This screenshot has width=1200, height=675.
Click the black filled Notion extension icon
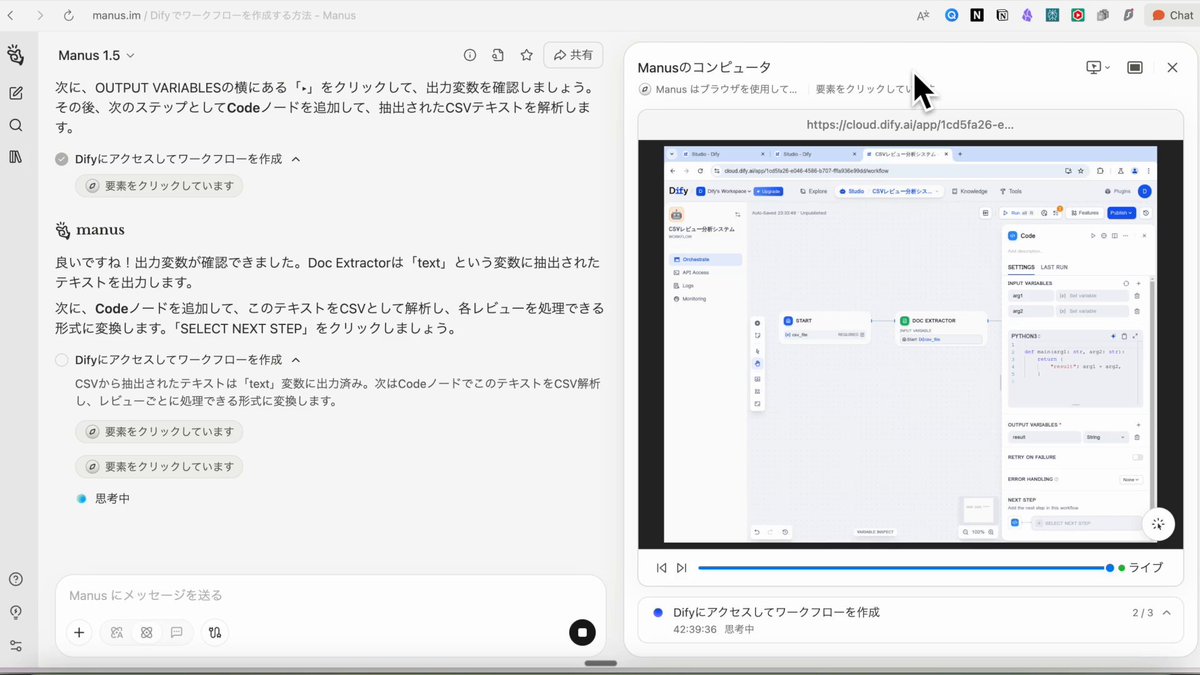[977, 16]
